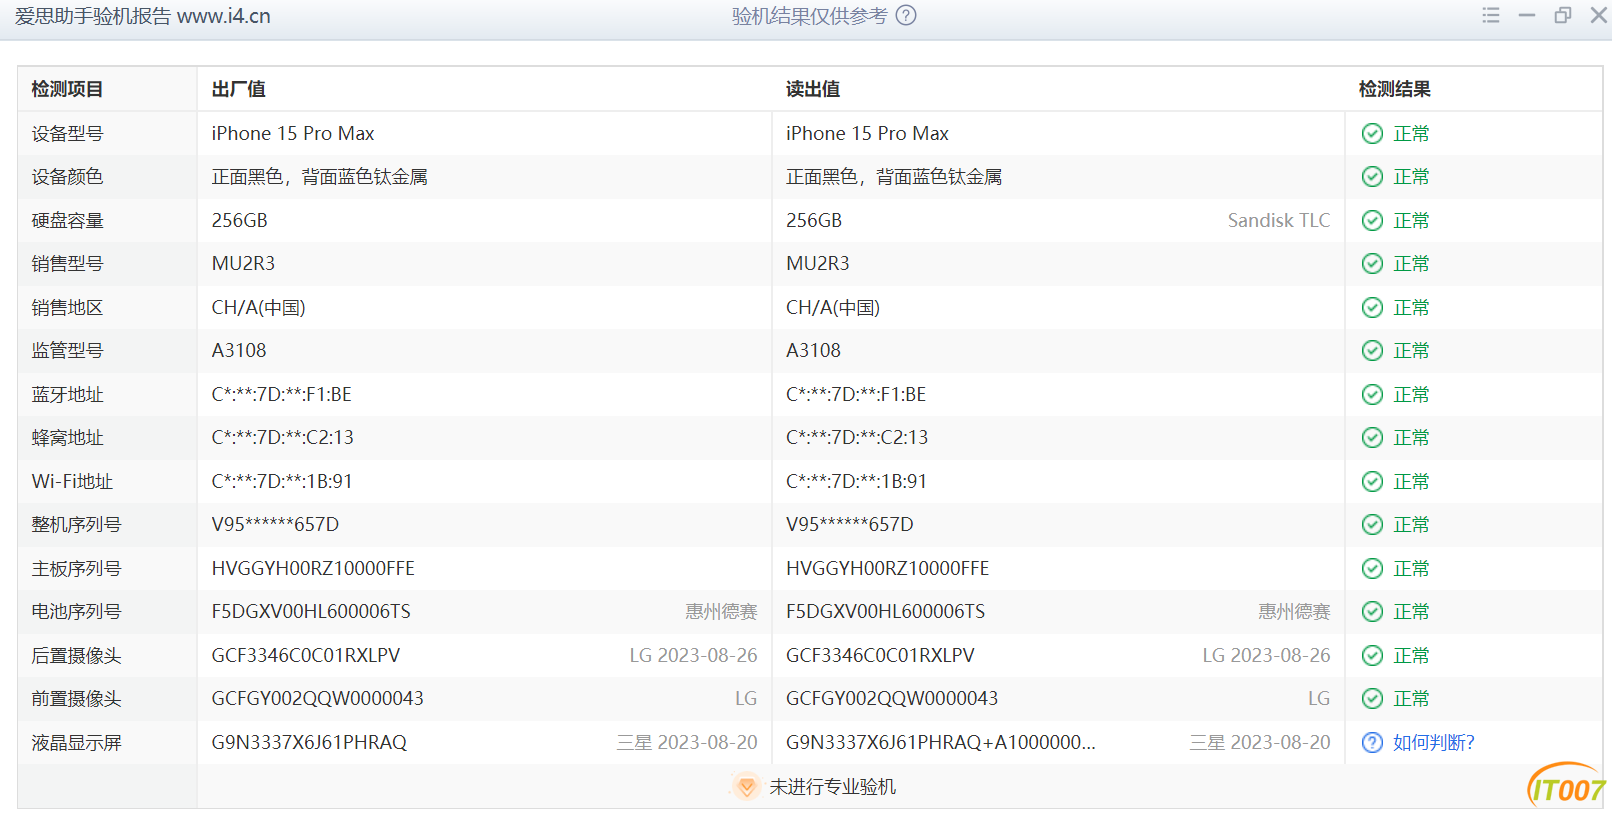Click factory value MU2R3 in 销售型号 row
Screen dimensions: 1612x813
click(x=243, y=264)
